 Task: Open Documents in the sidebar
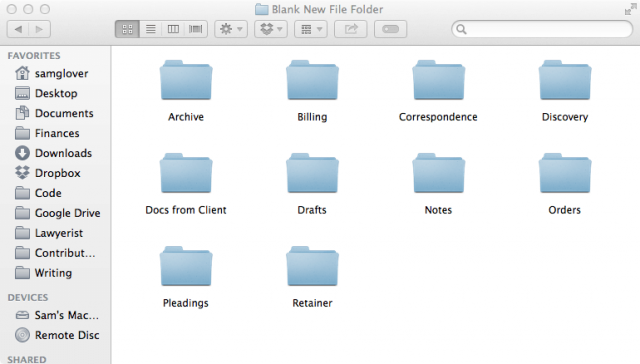[55, 113]
